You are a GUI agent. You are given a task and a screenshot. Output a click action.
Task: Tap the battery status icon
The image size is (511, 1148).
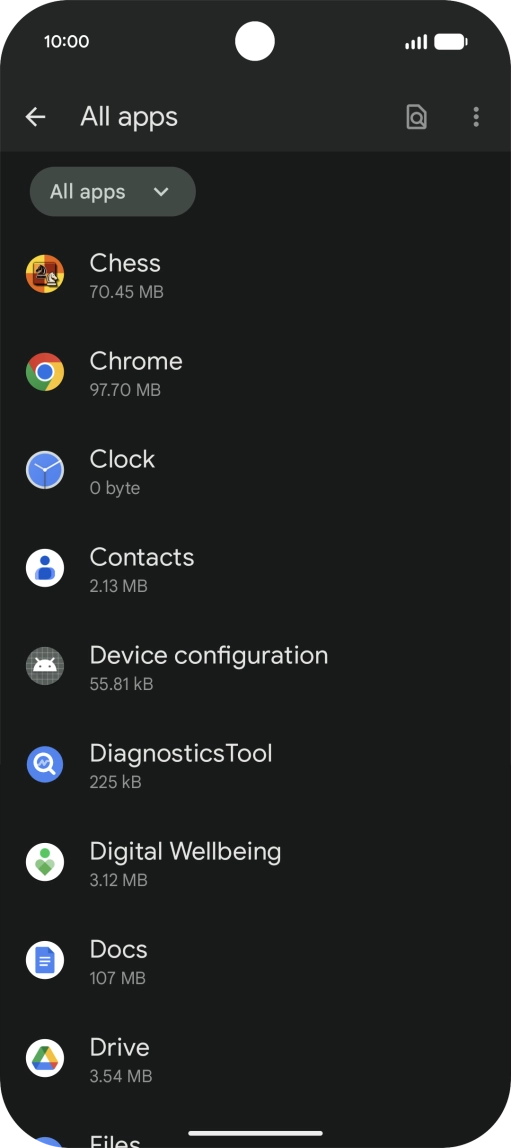pyautogui.click(x=451, y=42)
